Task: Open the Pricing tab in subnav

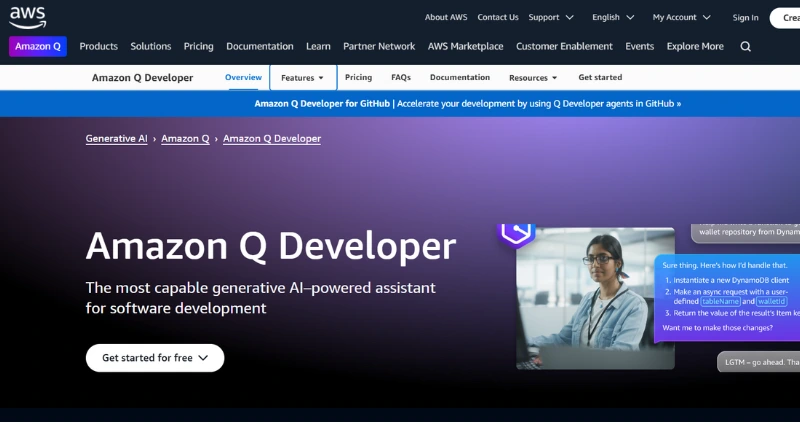Action: (x=358, y=77)
